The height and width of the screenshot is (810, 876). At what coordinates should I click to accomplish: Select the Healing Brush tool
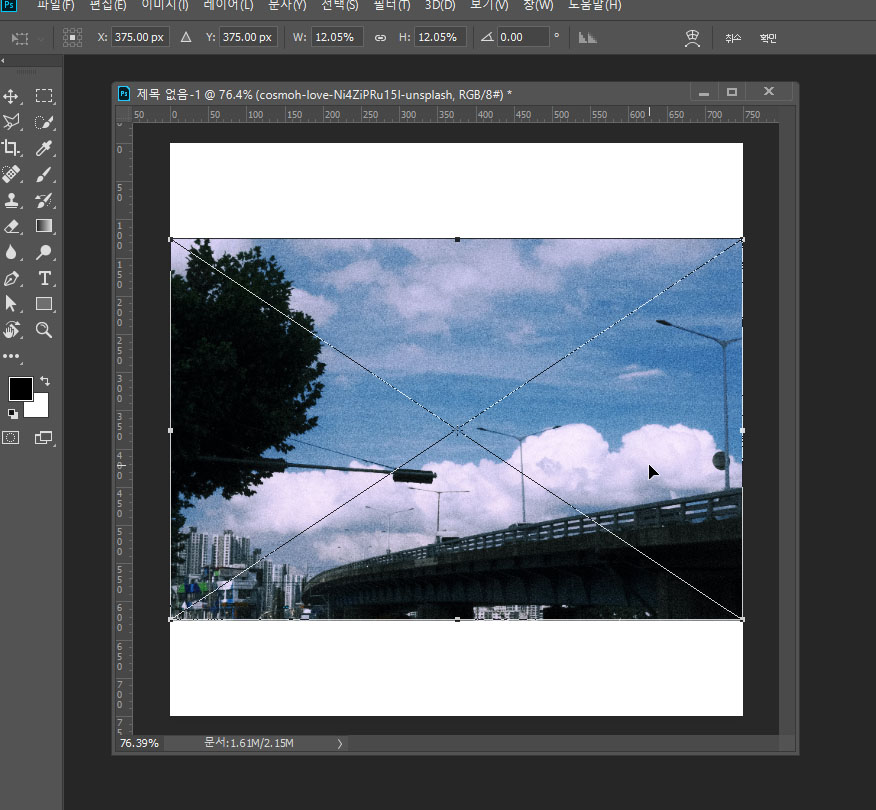[11, 174]
